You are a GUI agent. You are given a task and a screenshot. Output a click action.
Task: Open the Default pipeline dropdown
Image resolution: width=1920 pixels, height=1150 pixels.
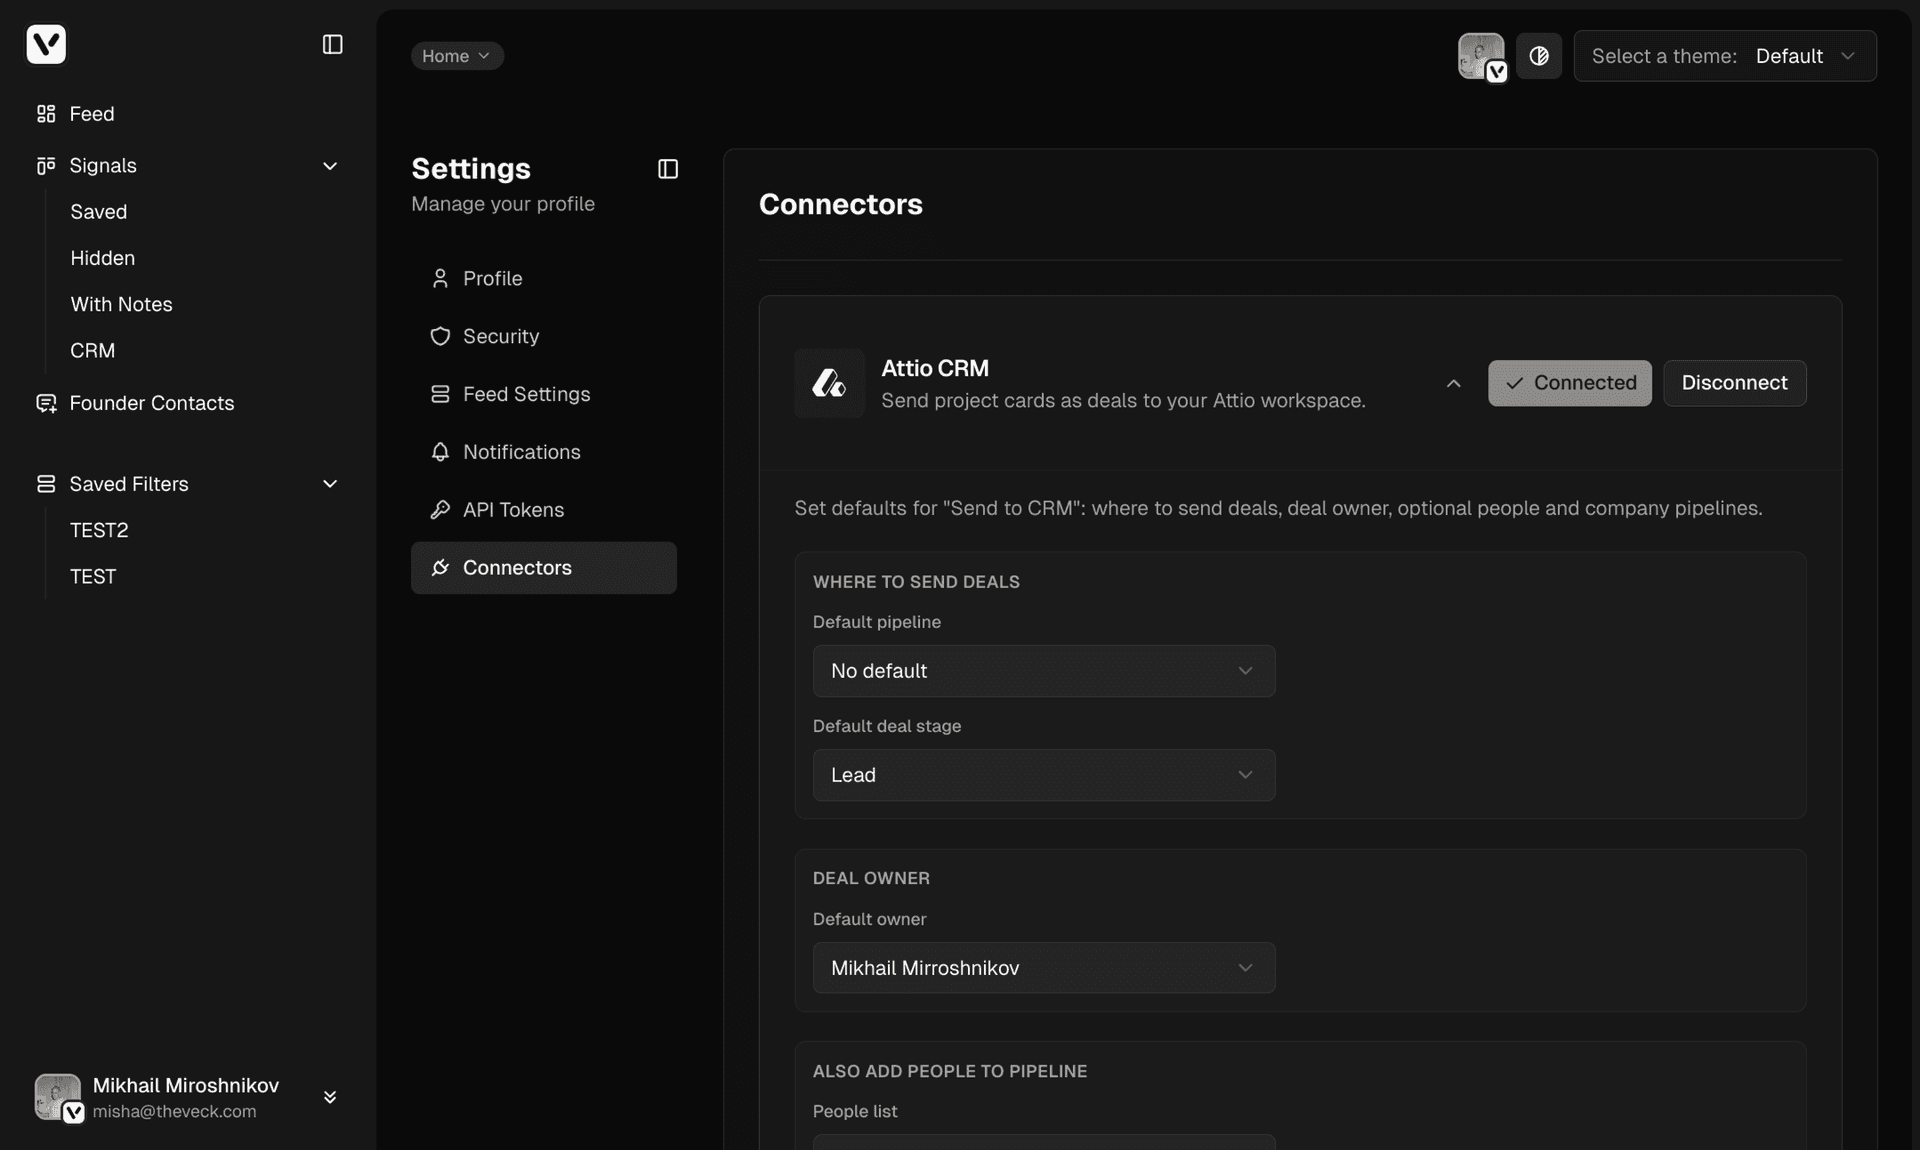(1043, 671)
